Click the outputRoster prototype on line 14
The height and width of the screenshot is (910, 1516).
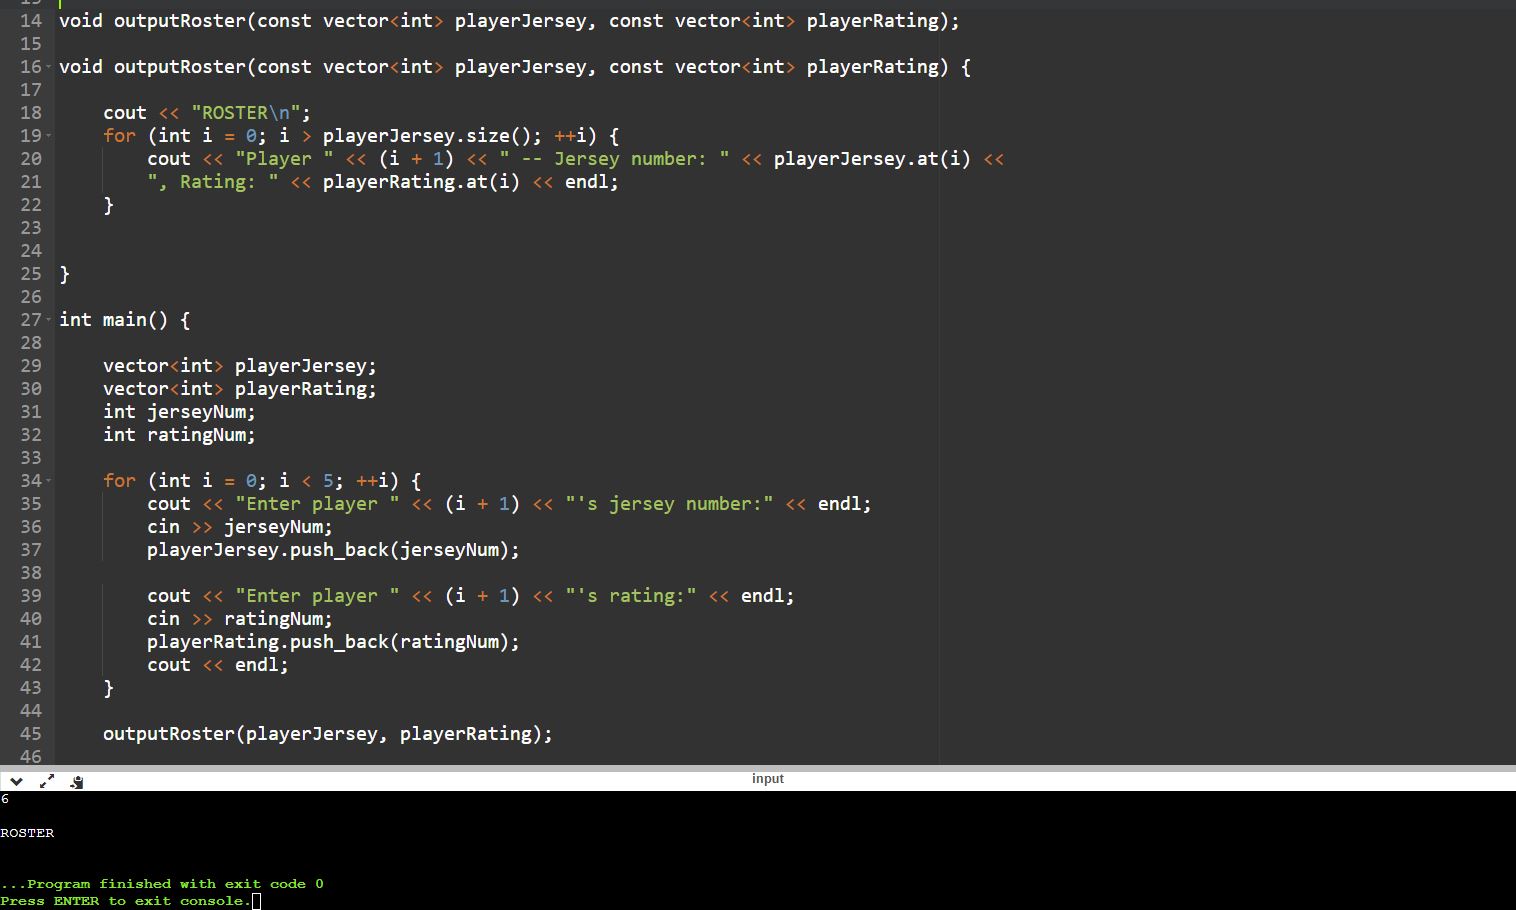click(509, 21)
